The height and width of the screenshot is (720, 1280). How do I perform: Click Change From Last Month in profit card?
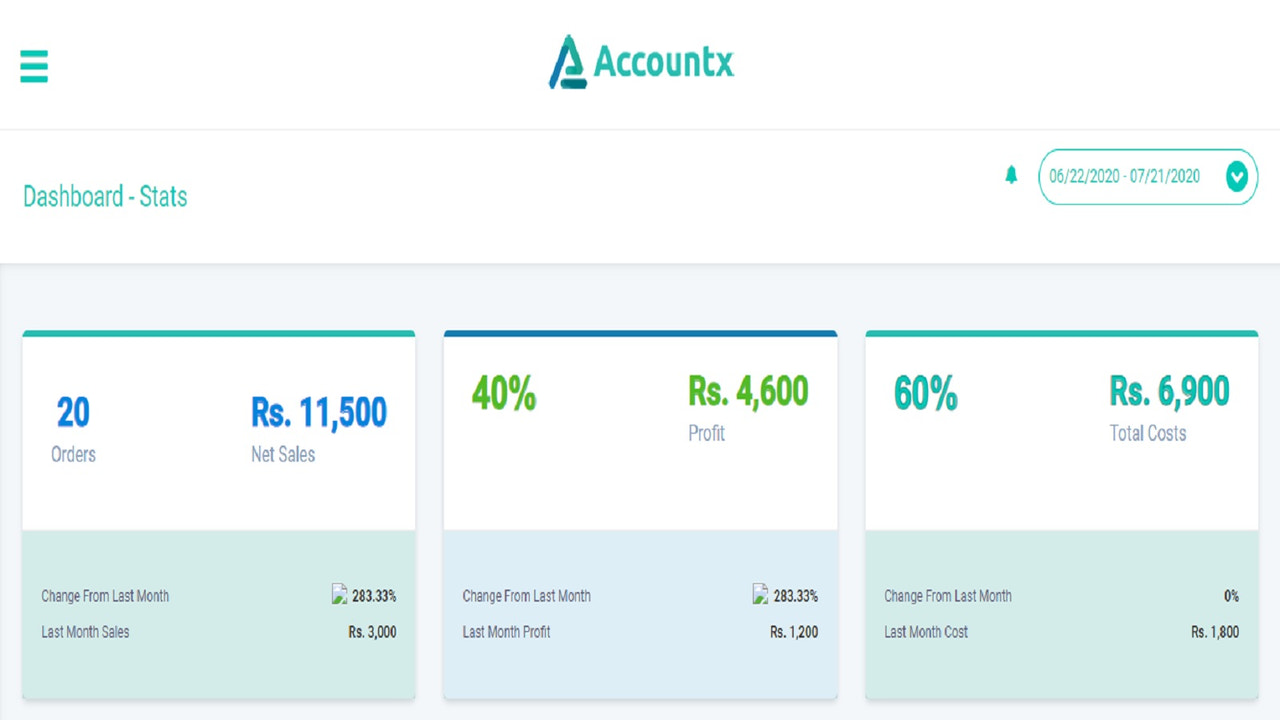pyautogui.click(x=526, y=596)
